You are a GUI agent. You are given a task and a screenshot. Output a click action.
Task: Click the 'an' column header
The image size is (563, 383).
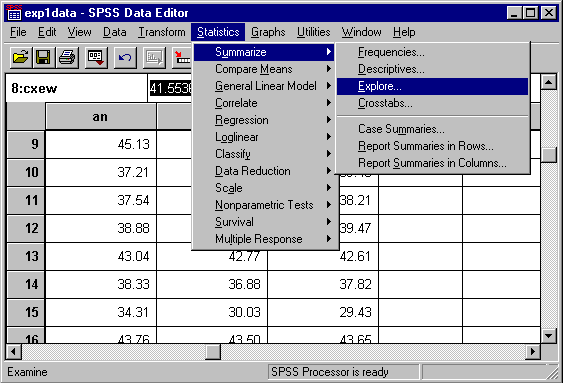coord(101,117)
